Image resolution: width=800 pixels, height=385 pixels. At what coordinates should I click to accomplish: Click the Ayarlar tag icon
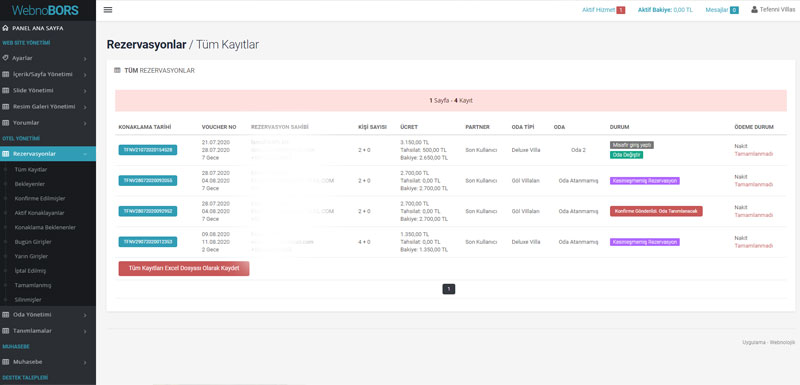coord(6,58)
